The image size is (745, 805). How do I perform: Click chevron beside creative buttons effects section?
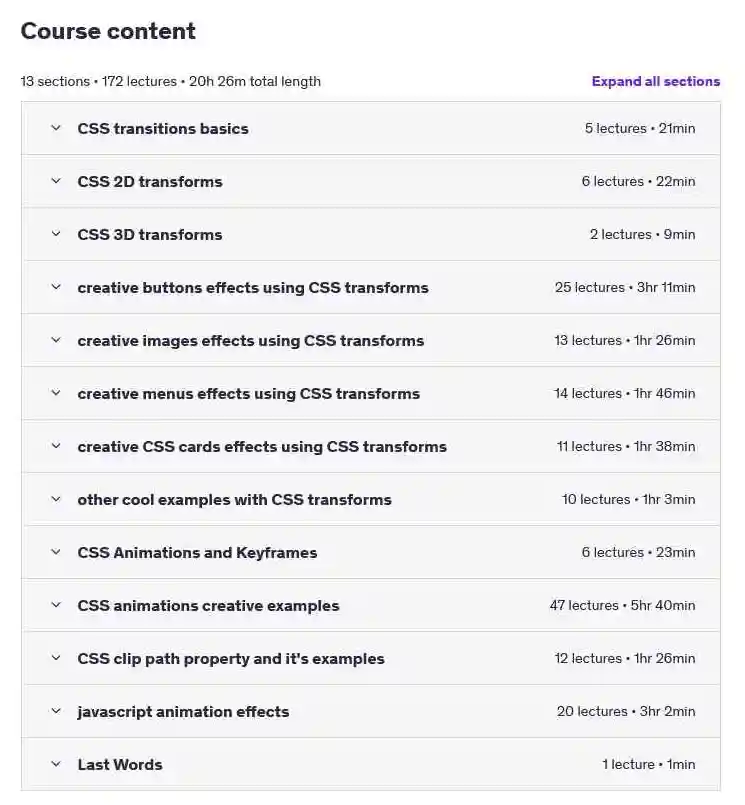pyautogui.click(x=56, y=288)
